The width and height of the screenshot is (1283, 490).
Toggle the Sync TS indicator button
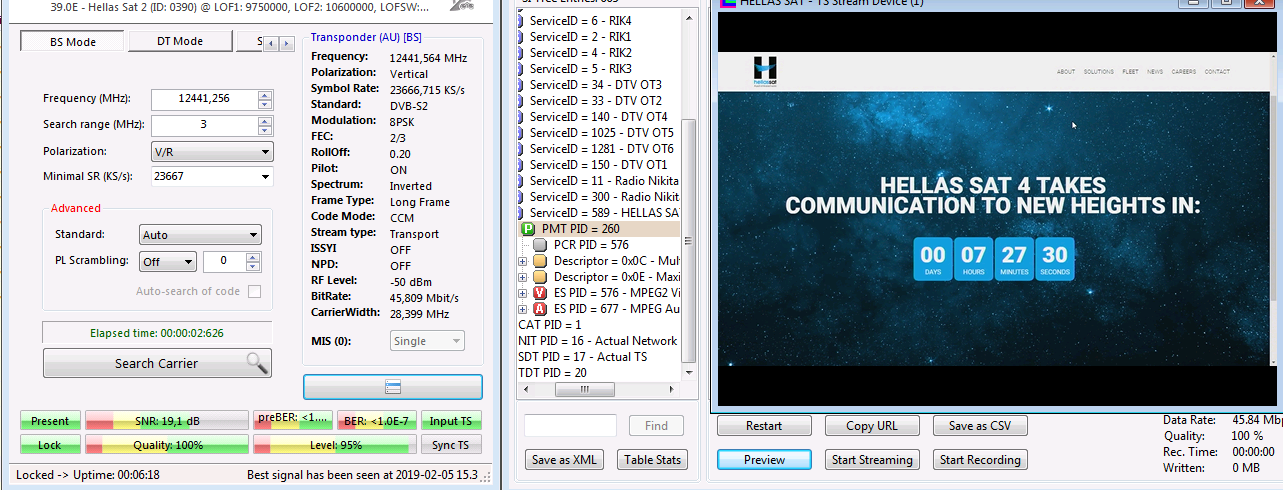[x=451, y=445]
